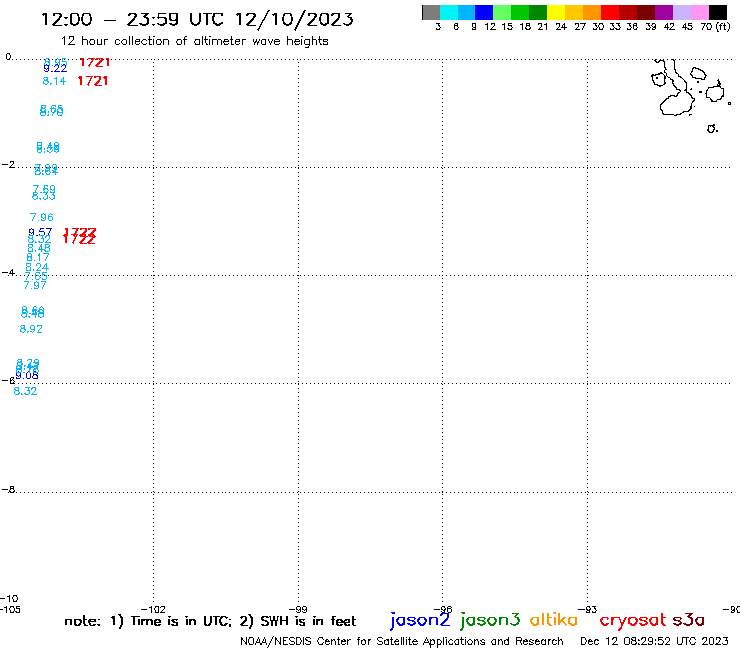Screen dimensions: 740x650
Task: Click the longitude axis label "-93"
Action: click(588, 609)
